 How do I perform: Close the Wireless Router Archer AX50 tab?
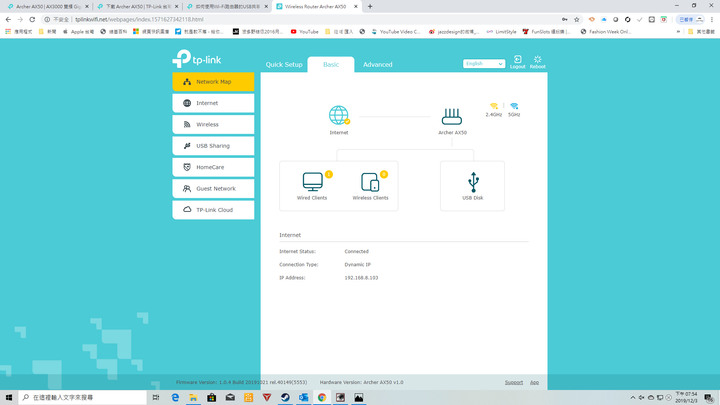[356, 6]
